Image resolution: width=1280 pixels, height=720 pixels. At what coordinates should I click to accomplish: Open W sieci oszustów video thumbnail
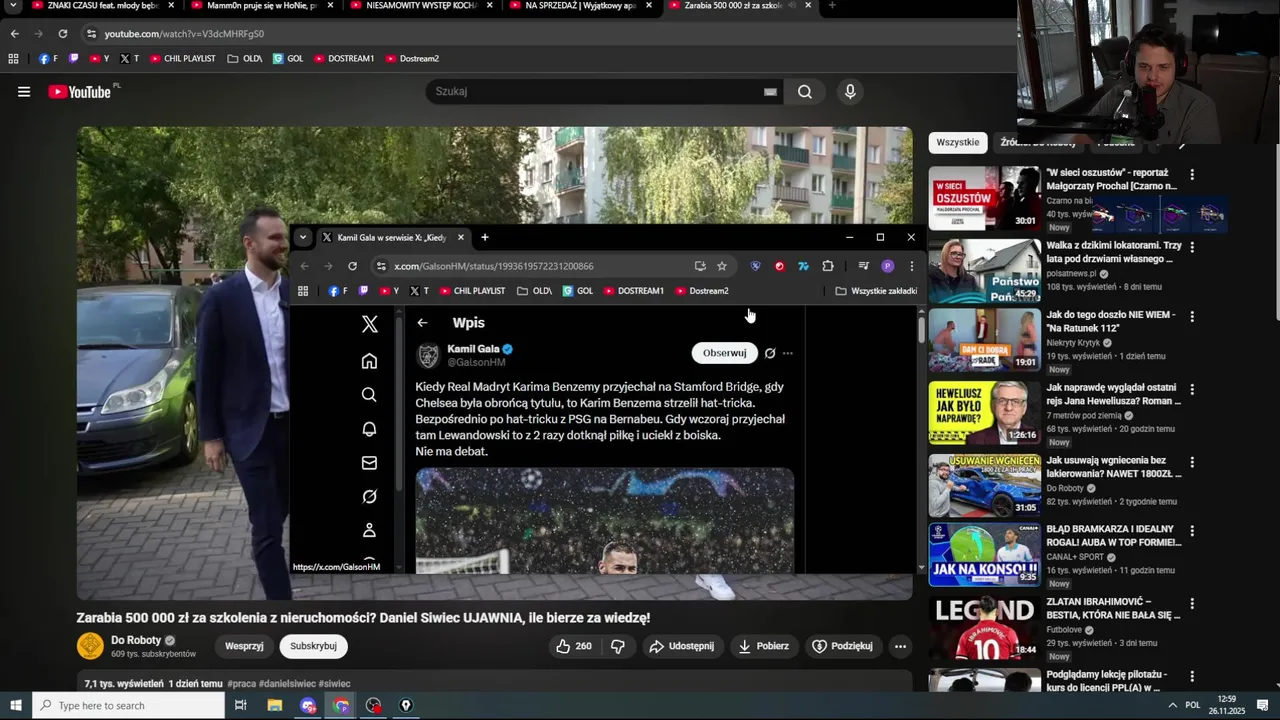tap(985, 198)
